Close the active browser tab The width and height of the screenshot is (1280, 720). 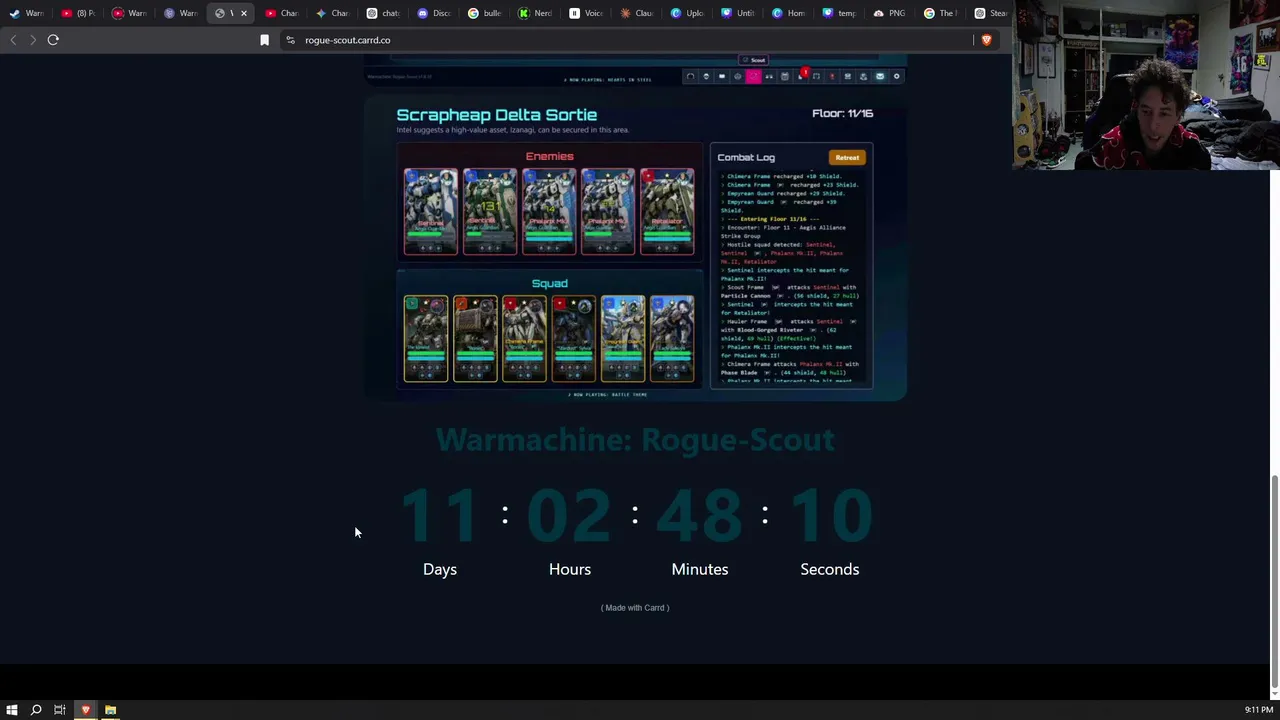243,13
